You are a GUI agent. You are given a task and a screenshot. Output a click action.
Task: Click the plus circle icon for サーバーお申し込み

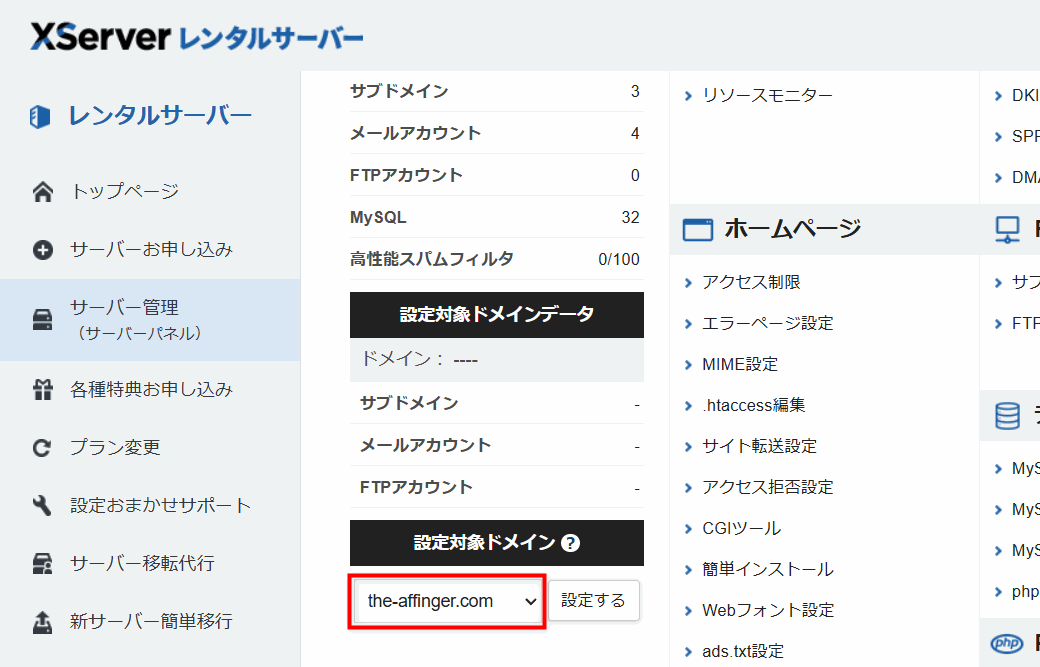(43, 250)
